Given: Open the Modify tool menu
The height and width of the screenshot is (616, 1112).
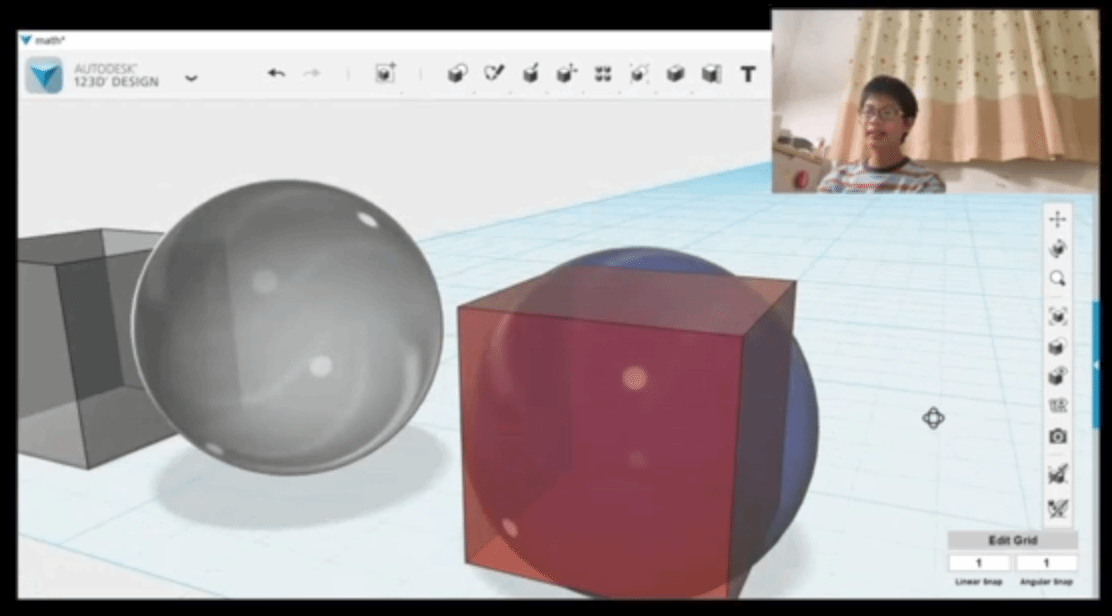Looking at the screenshot, I should (567, 73).
